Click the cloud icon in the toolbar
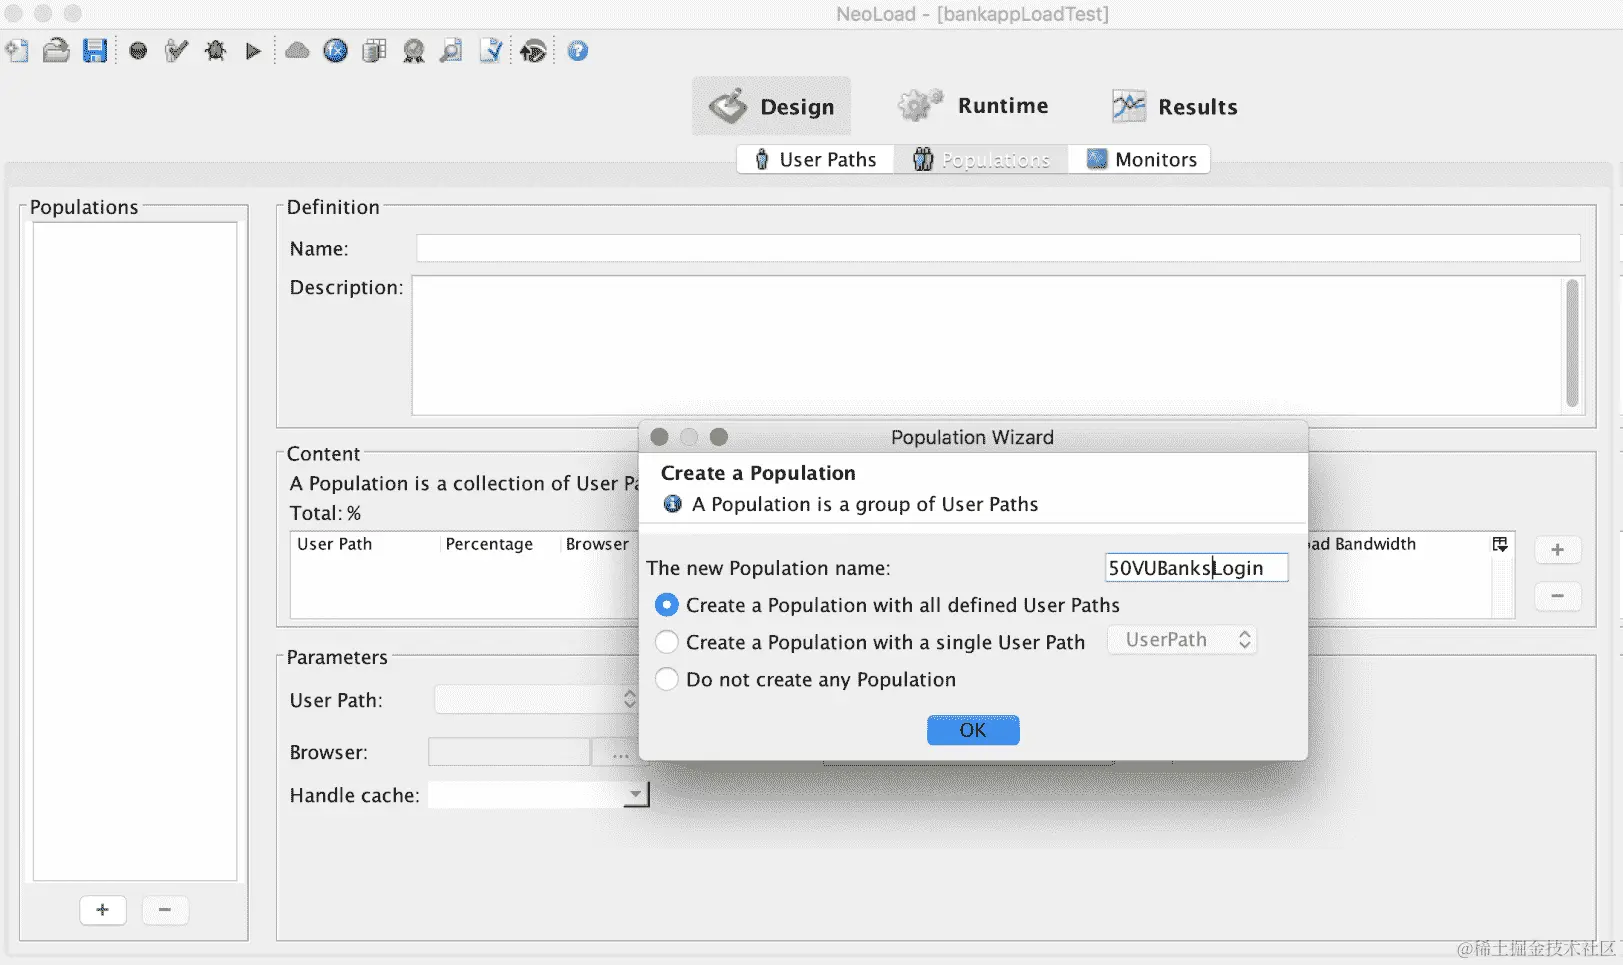Viewport: 1623px width, 965px height. tap(297, 51)
